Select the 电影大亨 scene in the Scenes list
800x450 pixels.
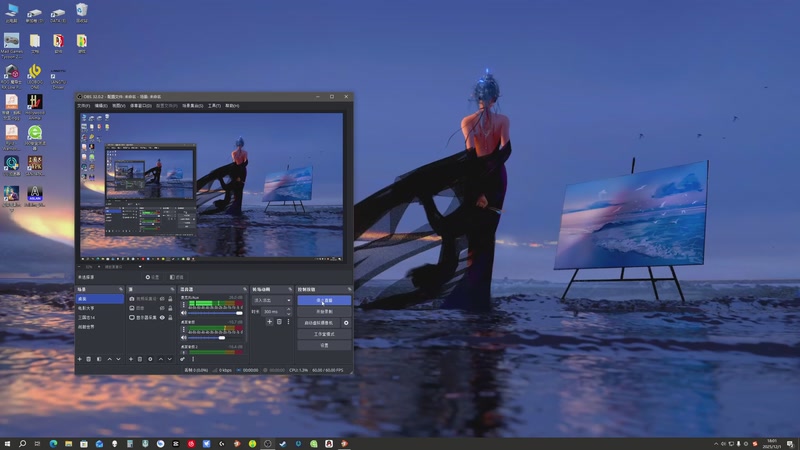pos(100,308)
